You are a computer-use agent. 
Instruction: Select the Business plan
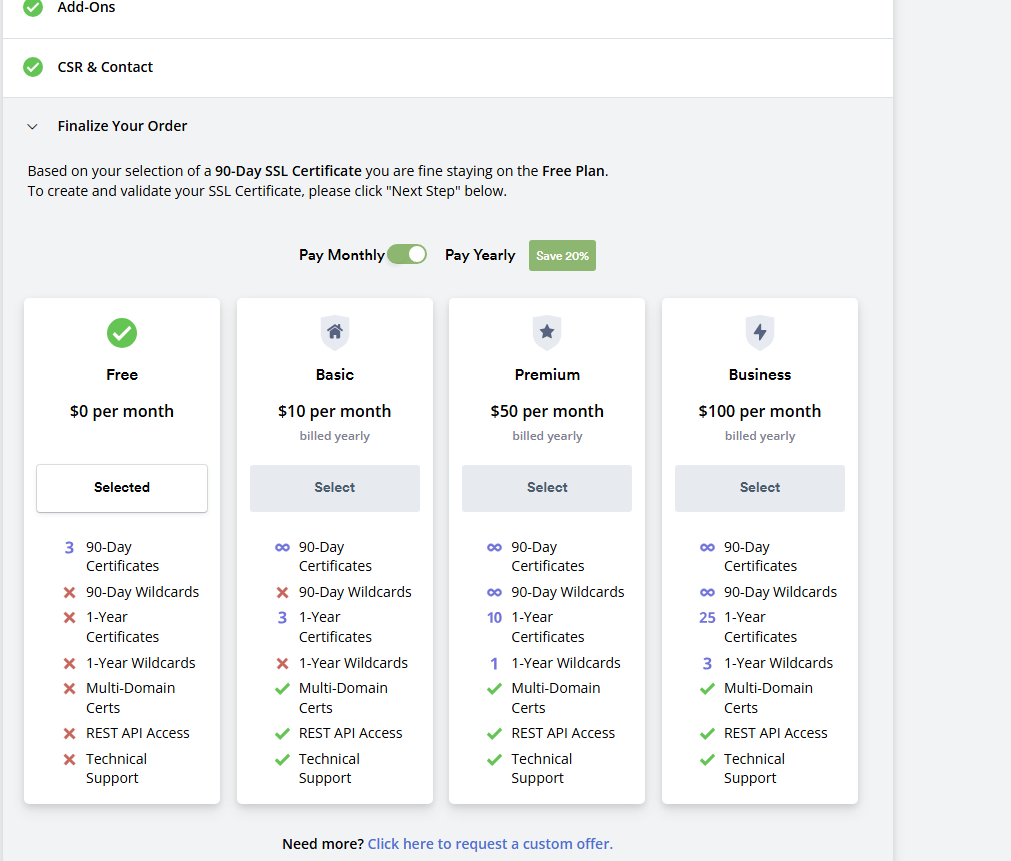759,488
